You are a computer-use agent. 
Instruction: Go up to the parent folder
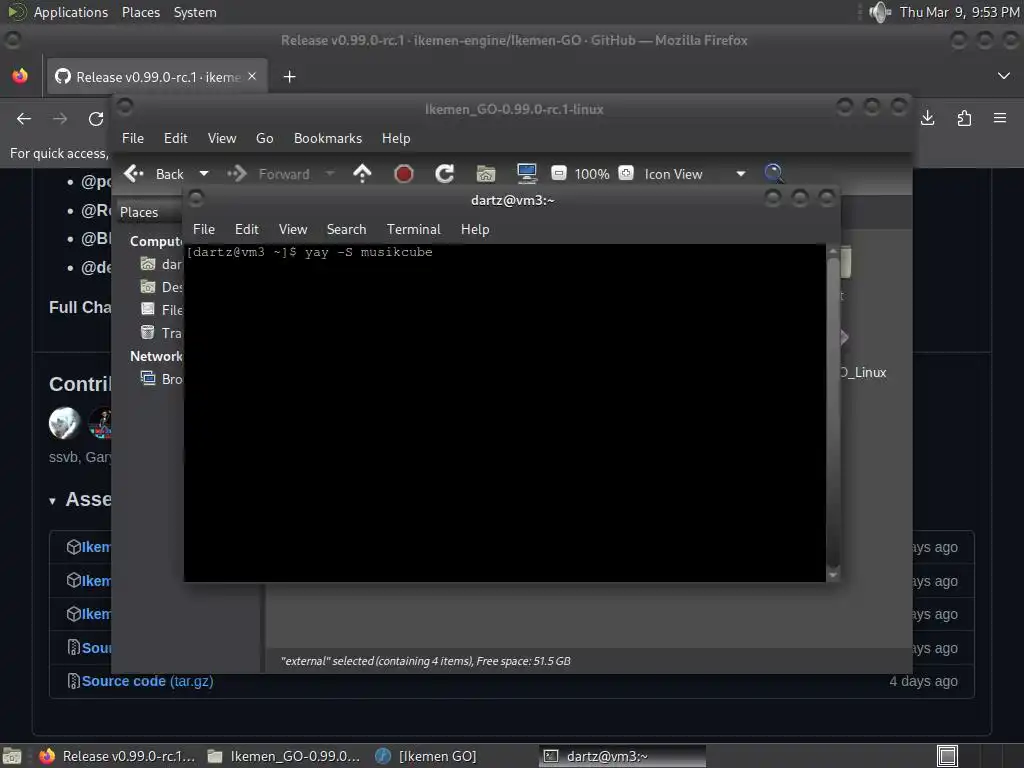tap(362, 173)
